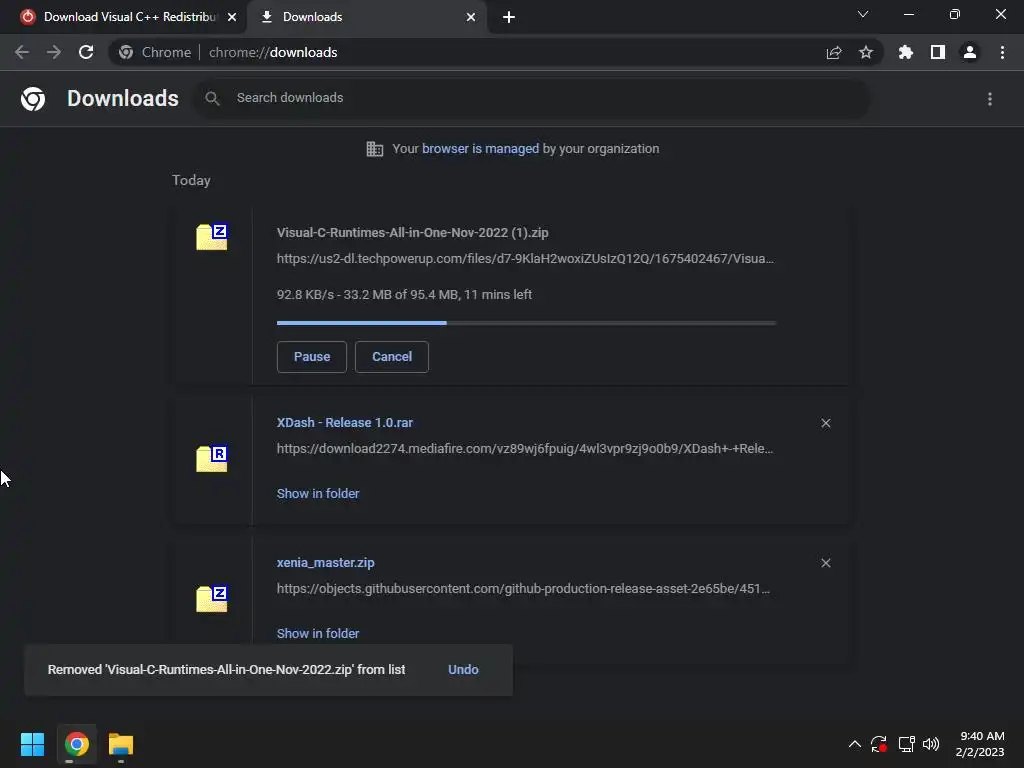Click the download progress bar
Screen dimensions: 1024x768
[526, 323]
